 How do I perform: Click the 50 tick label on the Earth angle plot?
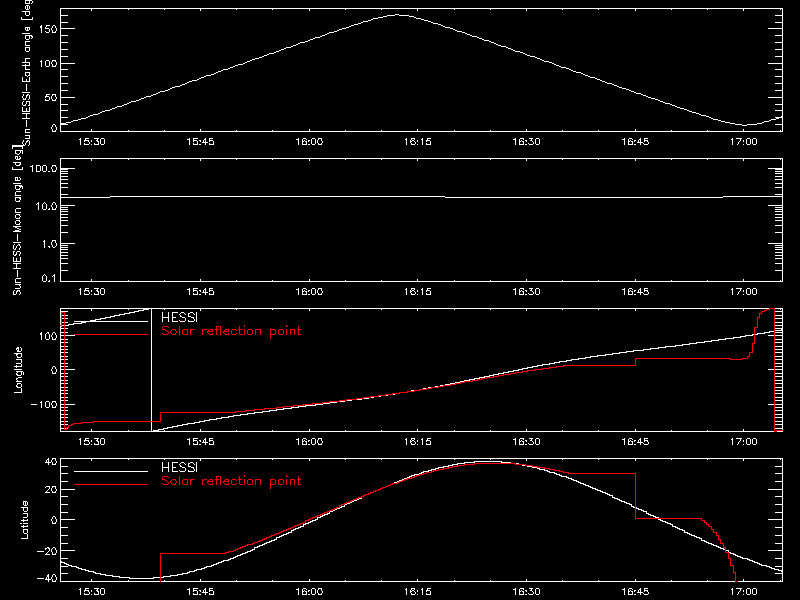(51, 97)
